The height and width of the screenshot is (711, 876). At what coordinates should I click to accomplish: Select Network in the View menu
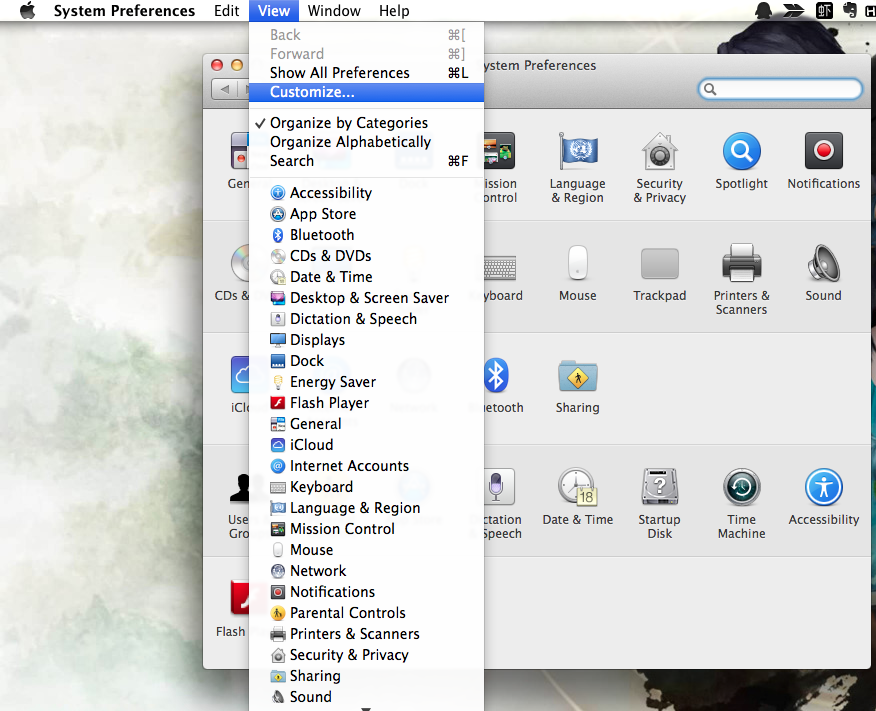[366, 571]
